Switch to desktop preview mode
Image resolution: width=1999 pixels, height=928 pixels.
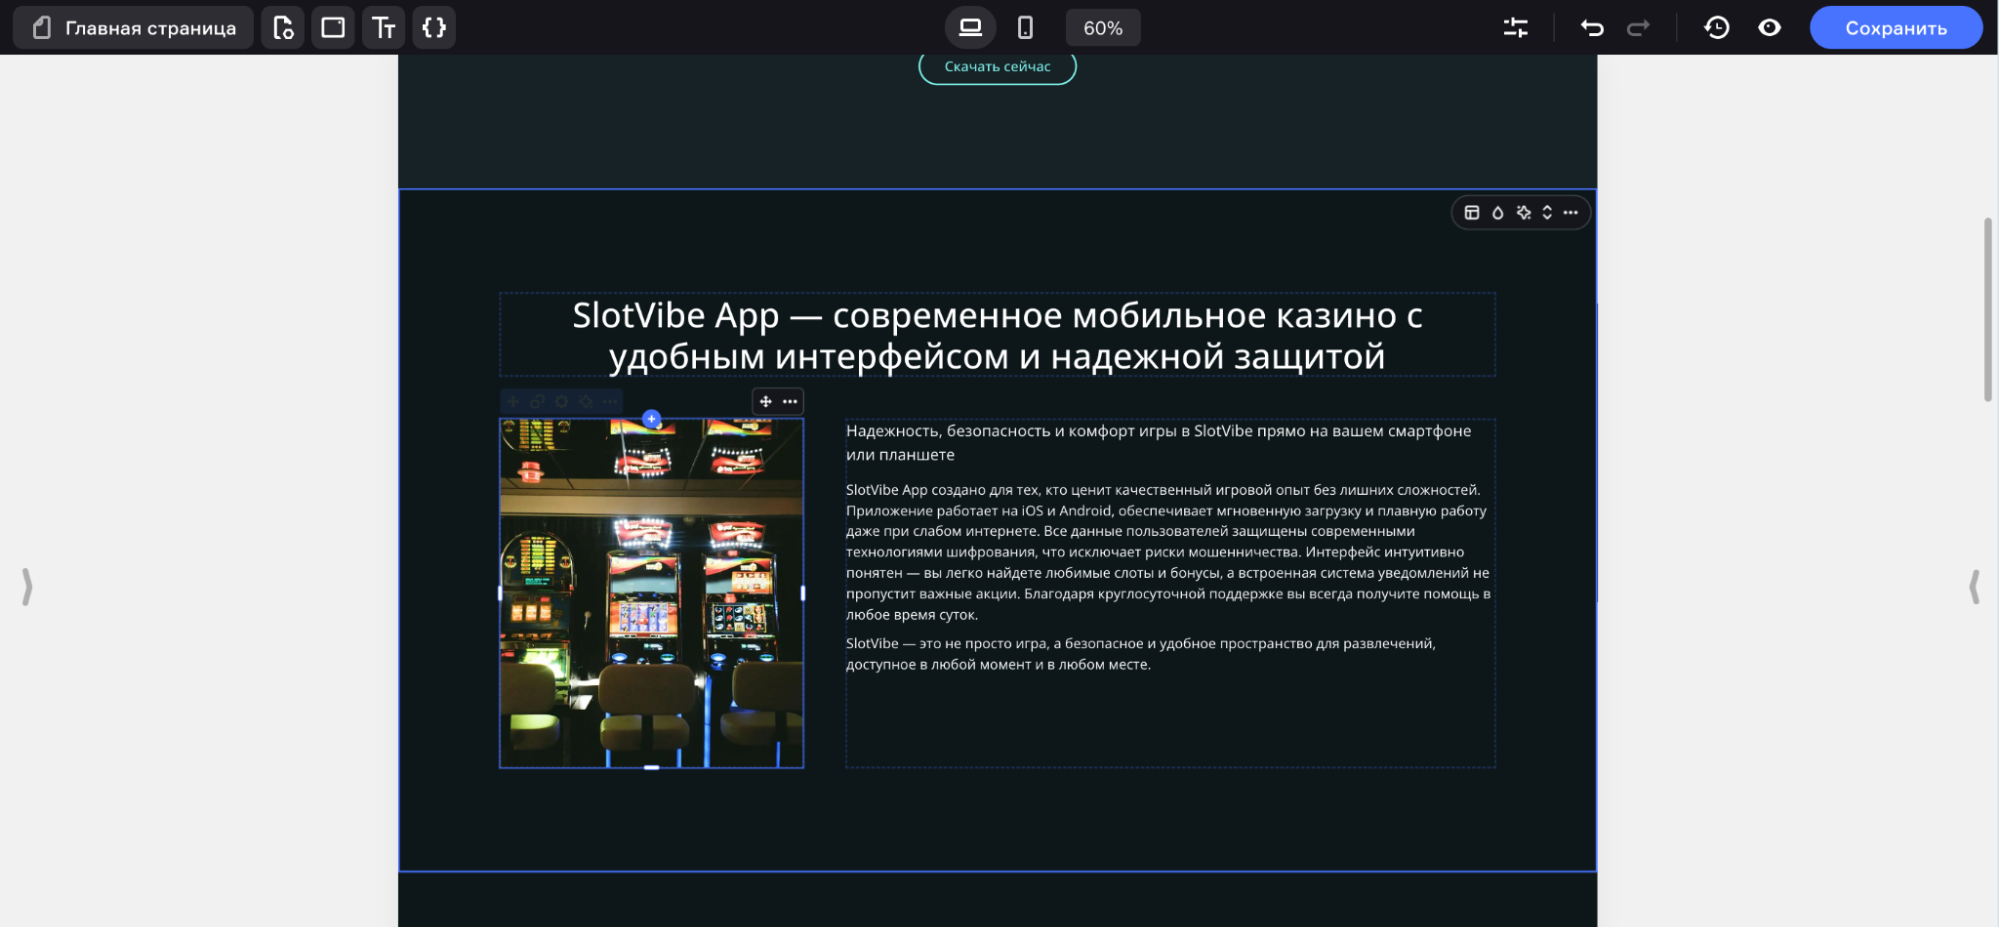click(x=970, y=28)
